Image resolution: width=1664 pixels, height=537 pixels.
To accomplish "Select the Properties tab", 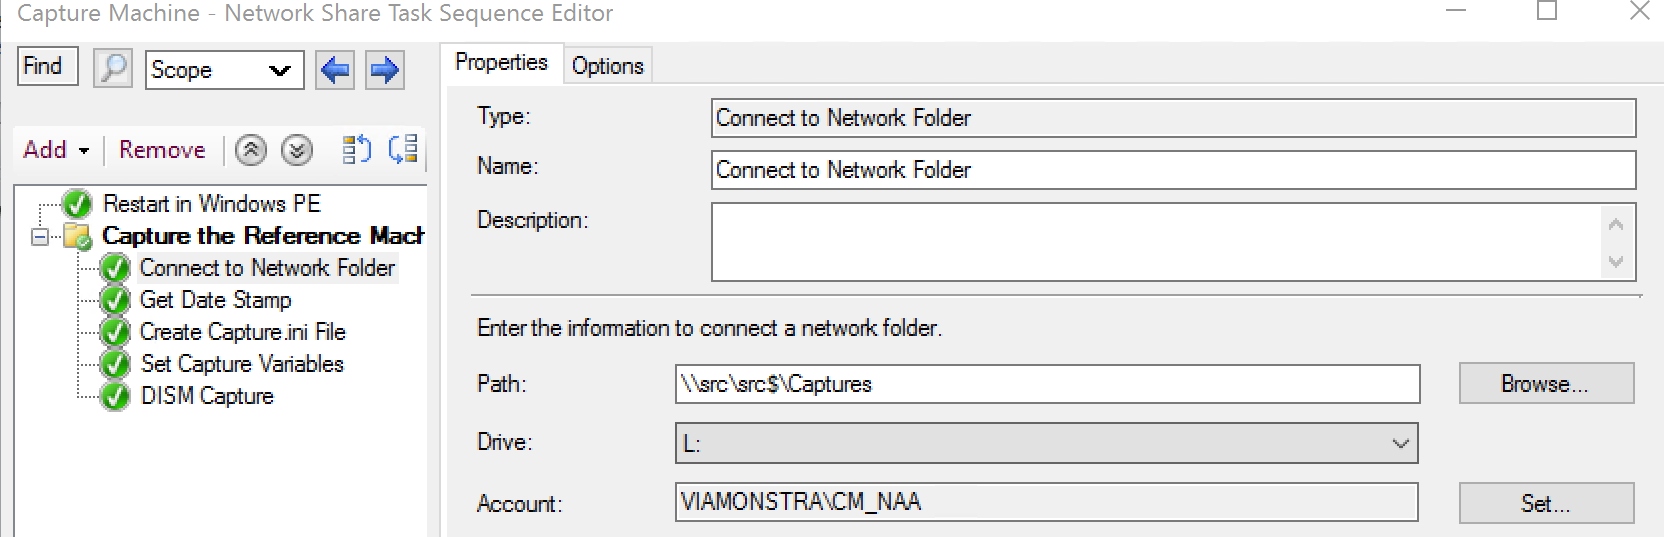I will click(x=501, y=63).
